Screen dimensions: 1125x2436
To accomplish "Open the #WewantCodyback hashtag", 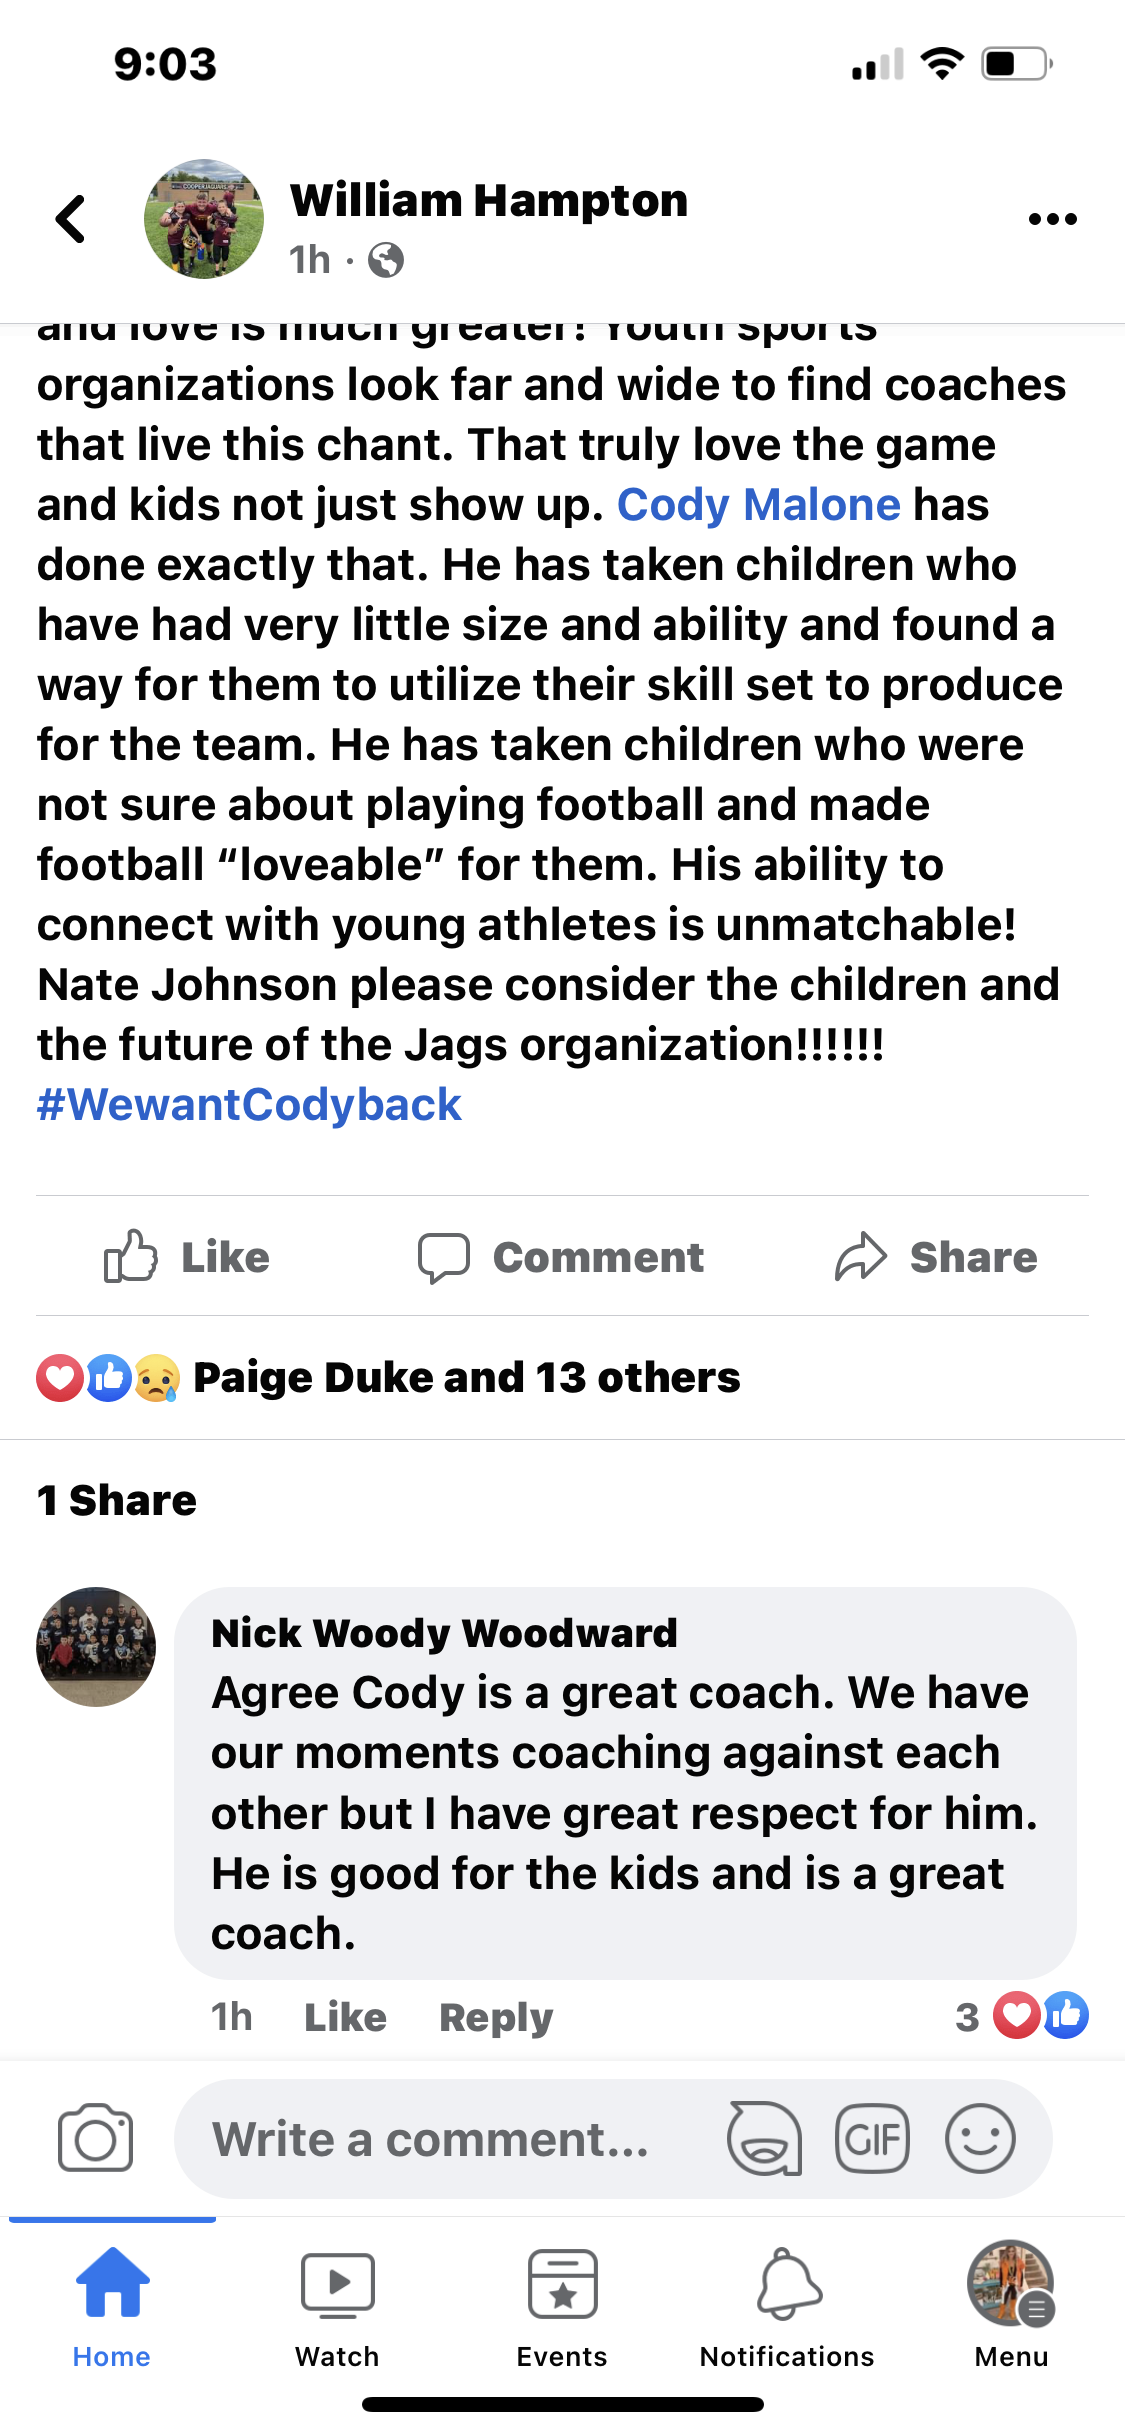I will point(249,1105).
